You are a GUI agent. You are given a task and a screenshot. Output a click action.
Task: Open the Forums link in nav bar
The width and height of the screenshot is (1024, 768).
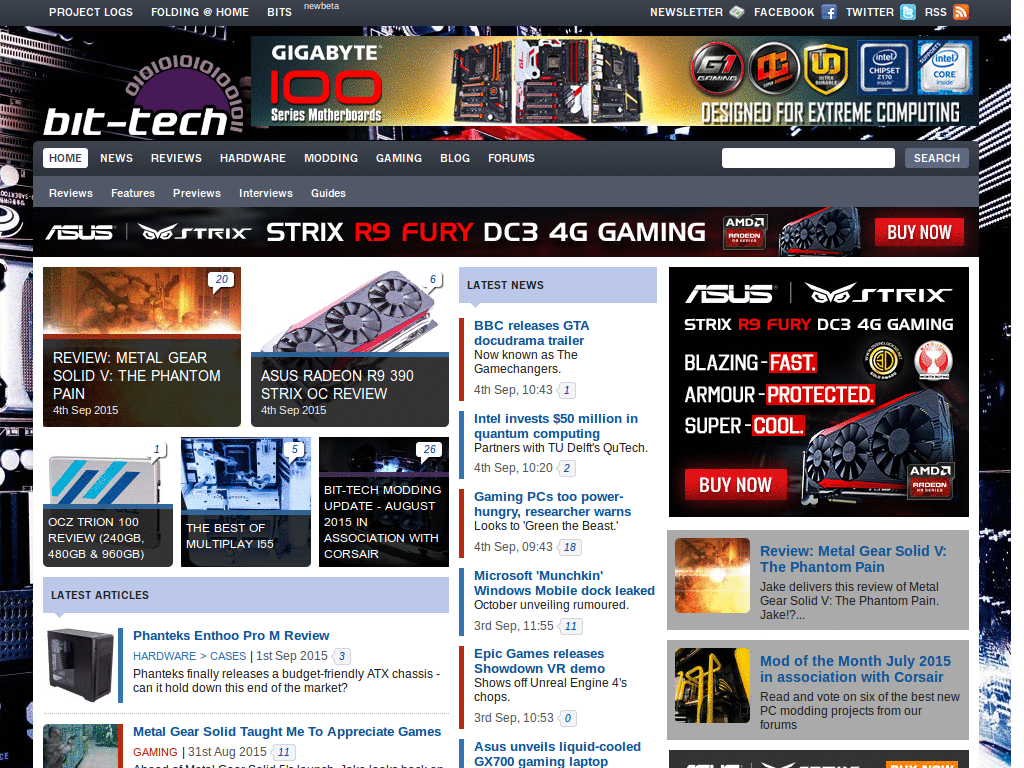click(x=511, y=158)
